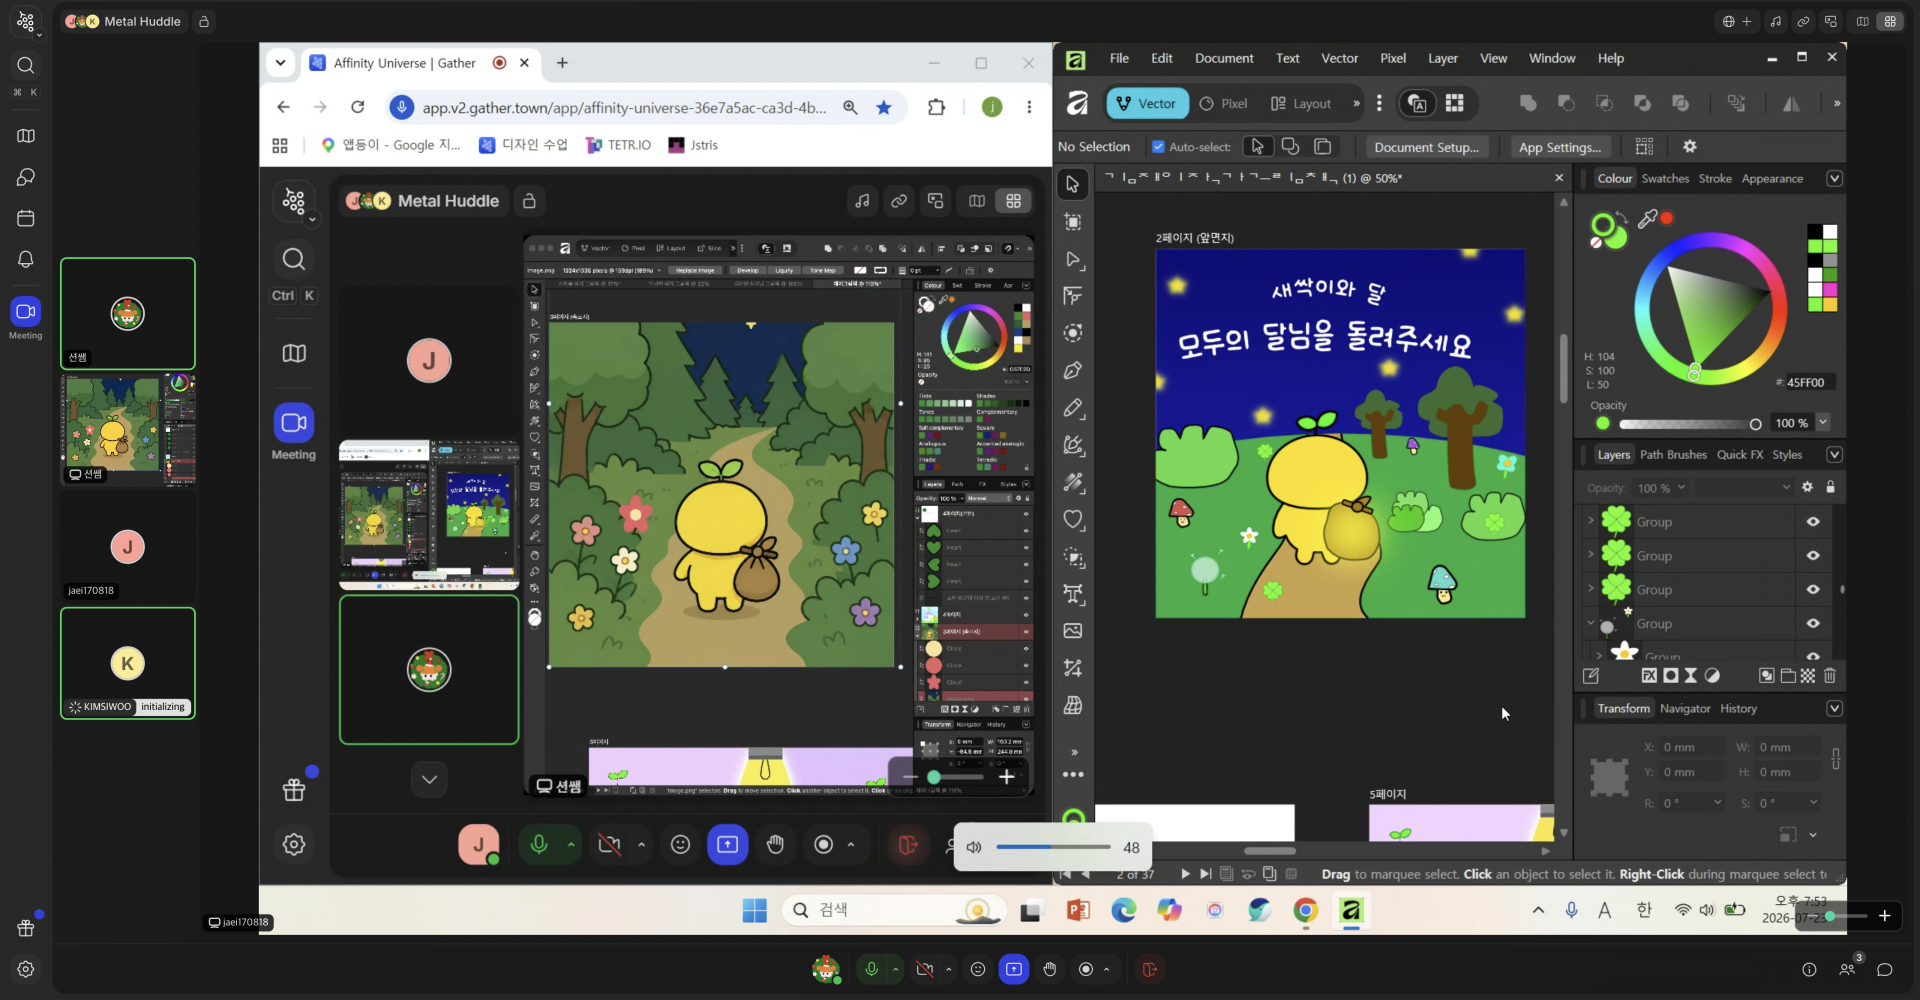Toggle the Auto-select checkbox
The width and height of the screenshot is (1920, 1000).
[1158, 147]
